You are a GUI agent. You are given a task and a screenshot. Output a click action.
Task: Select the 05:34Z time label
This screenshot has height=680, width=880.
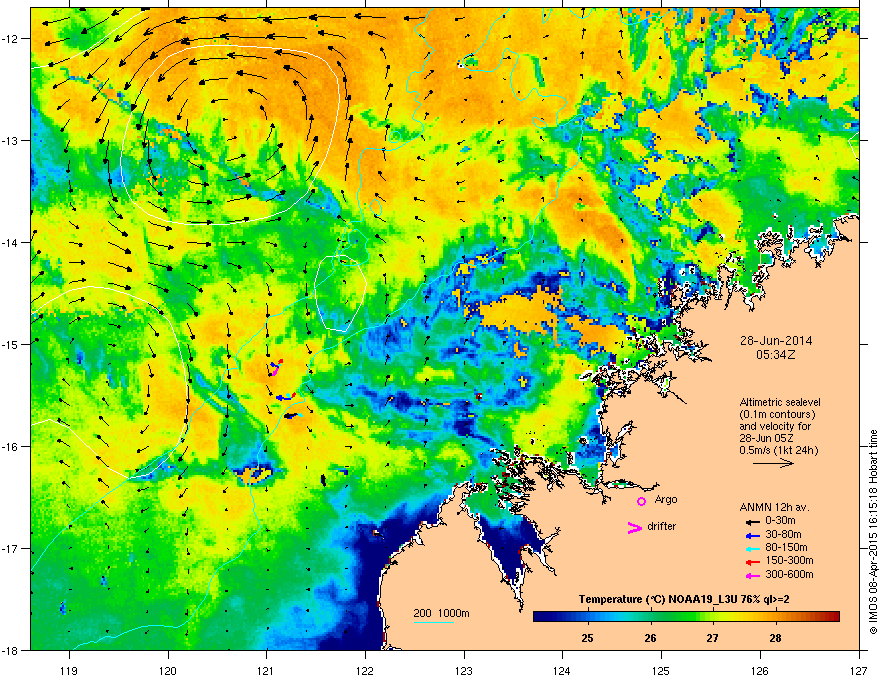pyautogui.click(x=776, y=355)
